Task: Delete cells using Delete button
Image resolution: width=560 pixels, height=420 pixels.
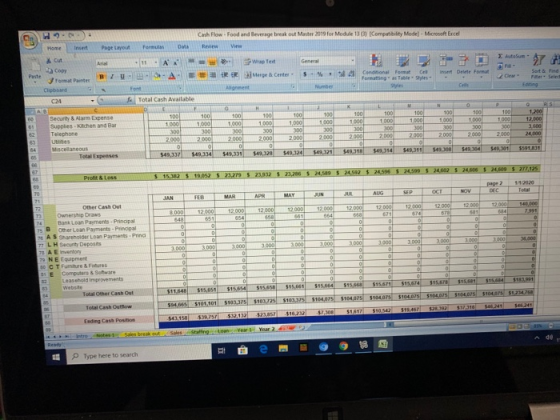Action: (x=463, y=65)
